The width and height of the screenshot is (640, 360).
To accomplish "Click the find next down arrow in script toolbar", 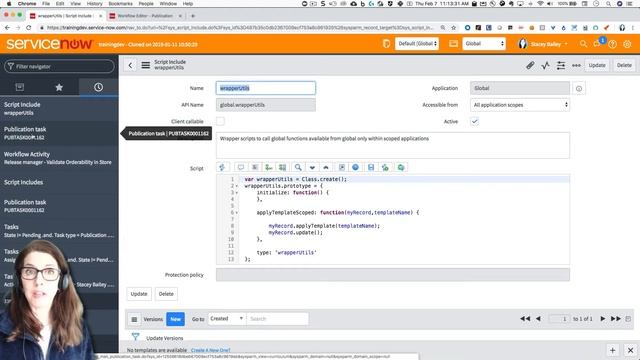I will pyautogui.click(x=312, y=167).
